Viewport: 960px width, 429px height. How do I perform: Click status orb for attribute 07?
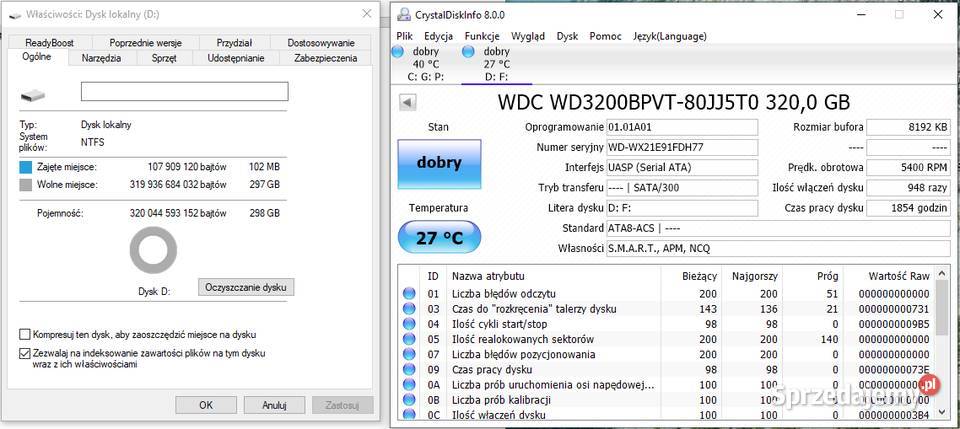click(409, 355)
